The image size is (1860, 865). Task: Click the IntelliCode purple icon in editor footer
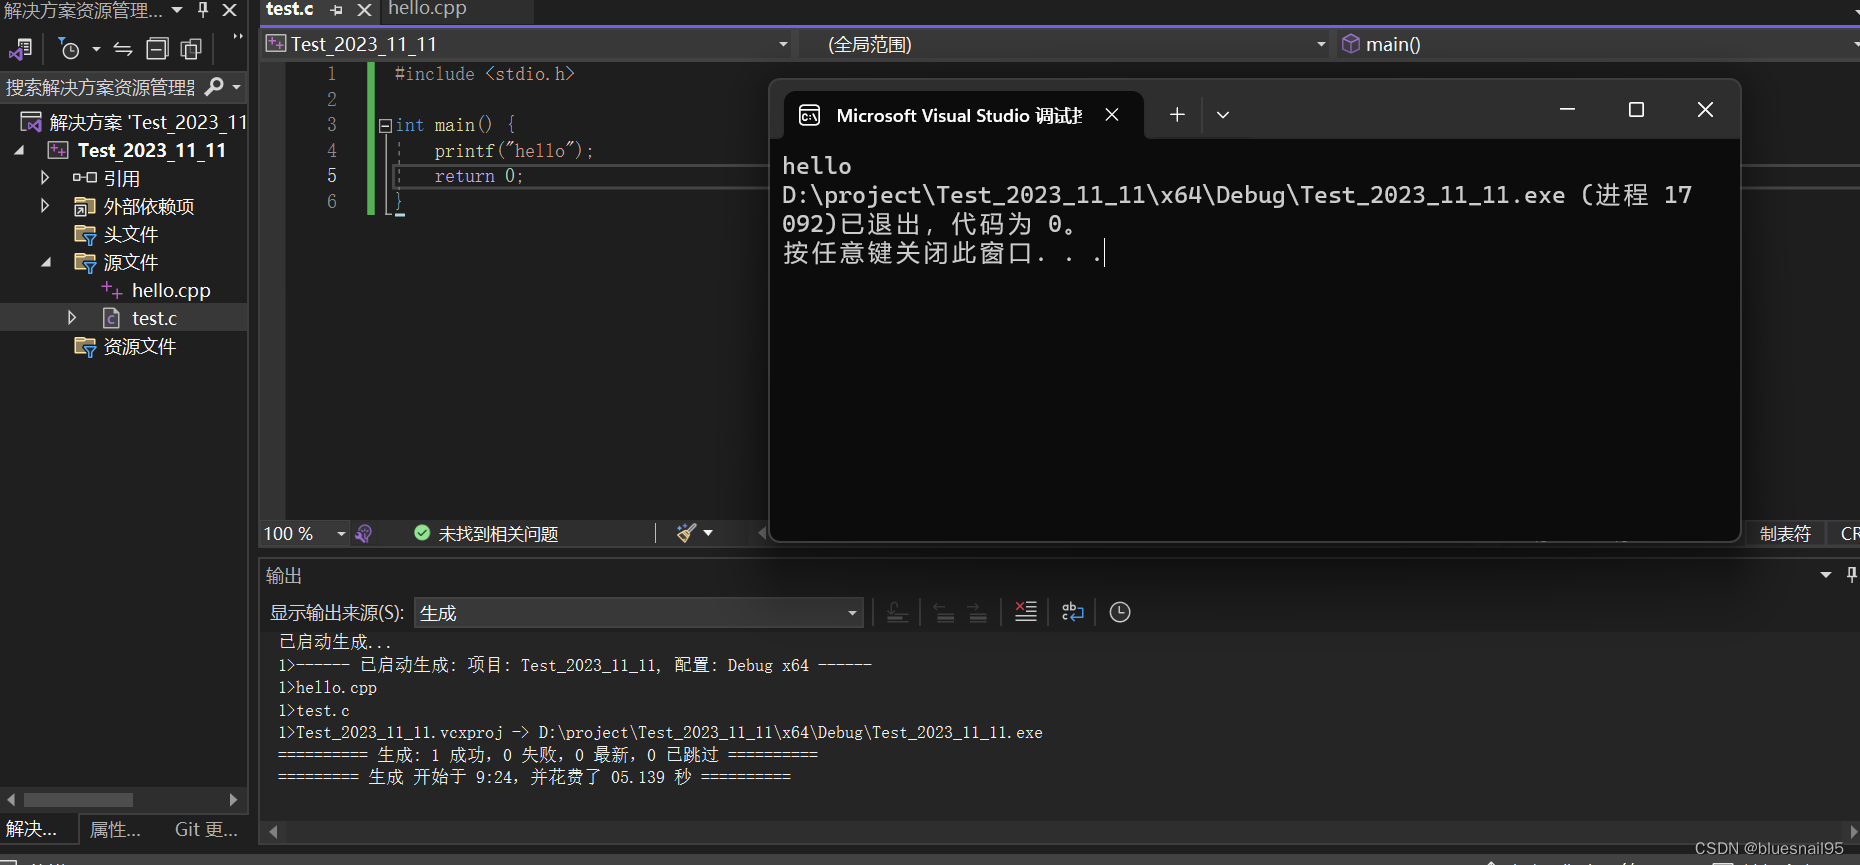364,534
